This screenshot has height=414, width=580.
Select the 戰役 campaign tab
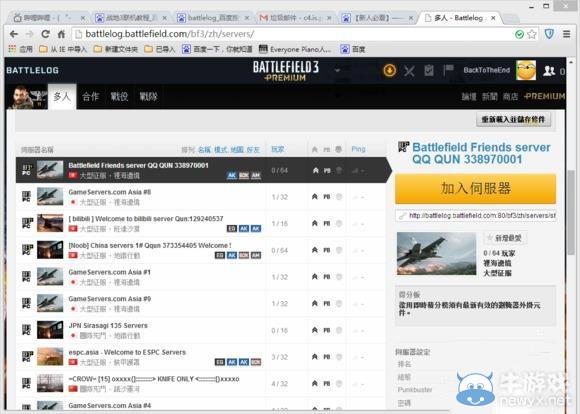(119, 97)
